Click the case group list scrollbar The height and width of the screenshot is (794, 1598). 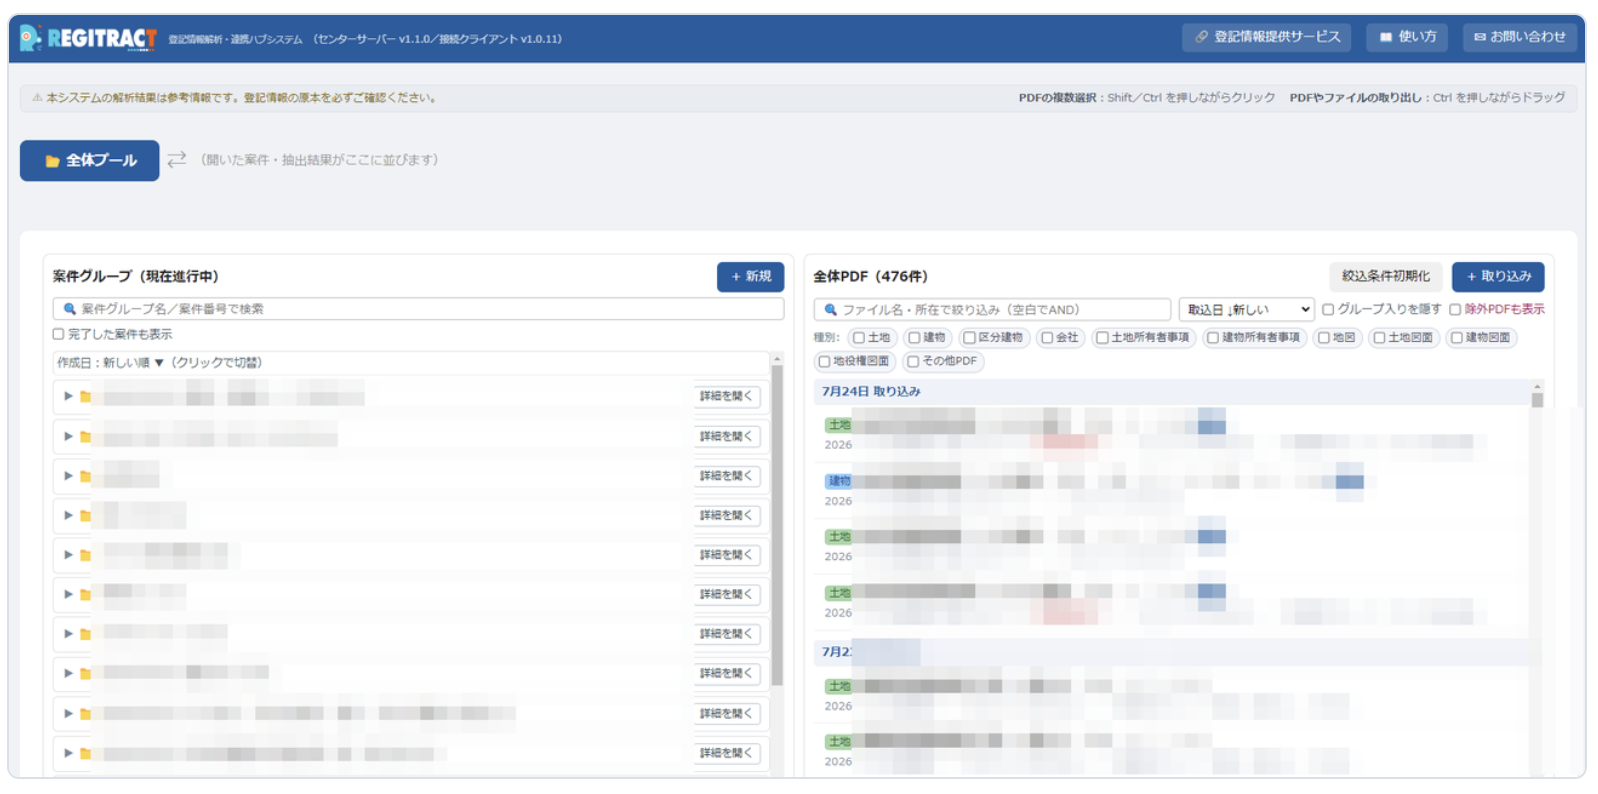point(777,525)
